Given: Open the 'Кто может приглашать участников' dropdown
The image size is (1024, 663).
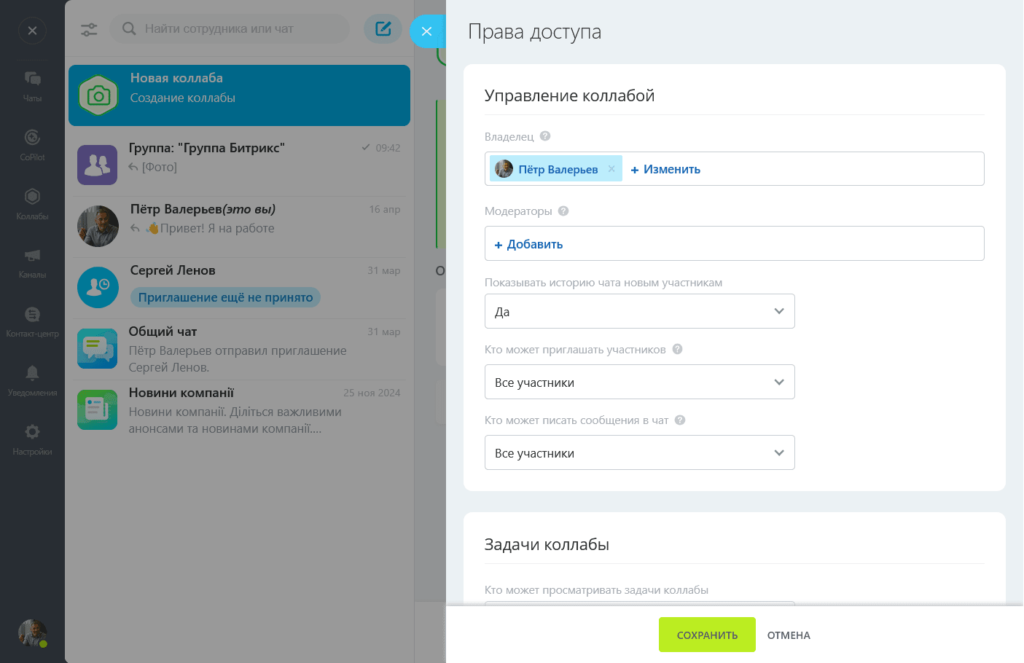Looking at the screenshot, I should [x=639, y=381].
